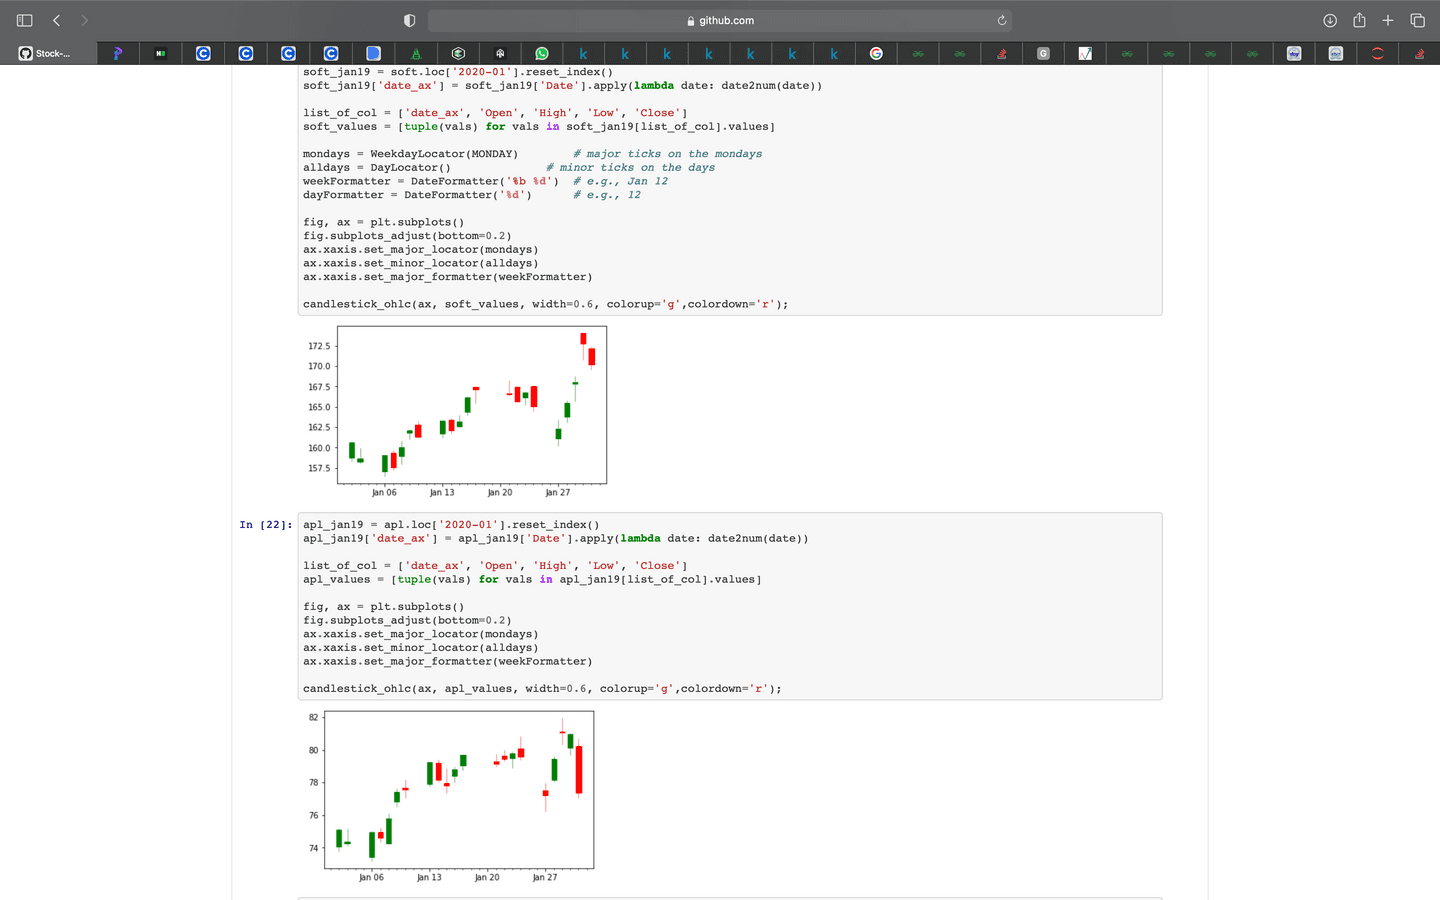Click the 74 y-axis label

tap(313, 848)
